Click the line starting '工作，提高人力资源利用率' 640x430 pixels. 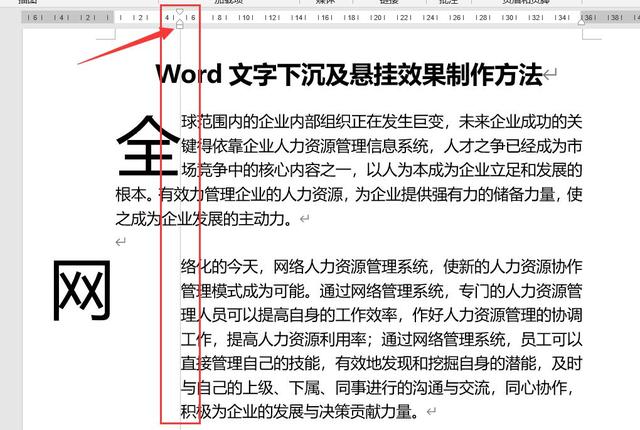382,339
